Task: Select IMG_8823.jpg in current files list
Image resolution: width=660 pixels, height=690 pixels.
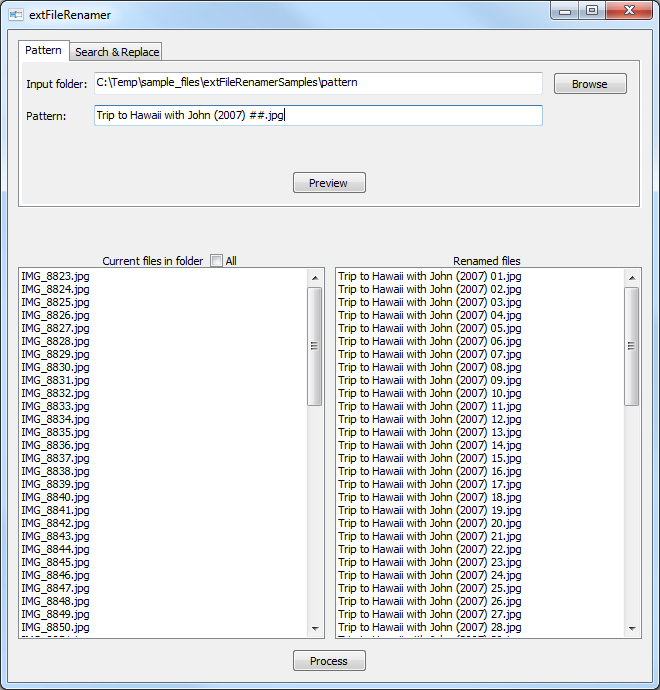Action: click(x=55, y=276)
